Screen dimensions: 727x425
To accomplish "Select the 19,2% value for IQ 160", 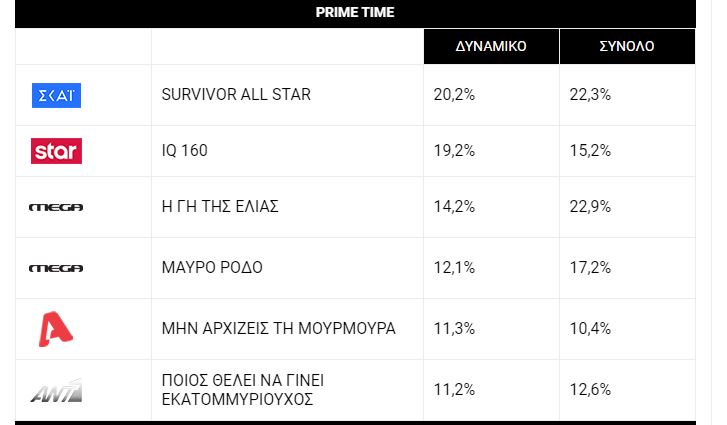I will [454, 151].
